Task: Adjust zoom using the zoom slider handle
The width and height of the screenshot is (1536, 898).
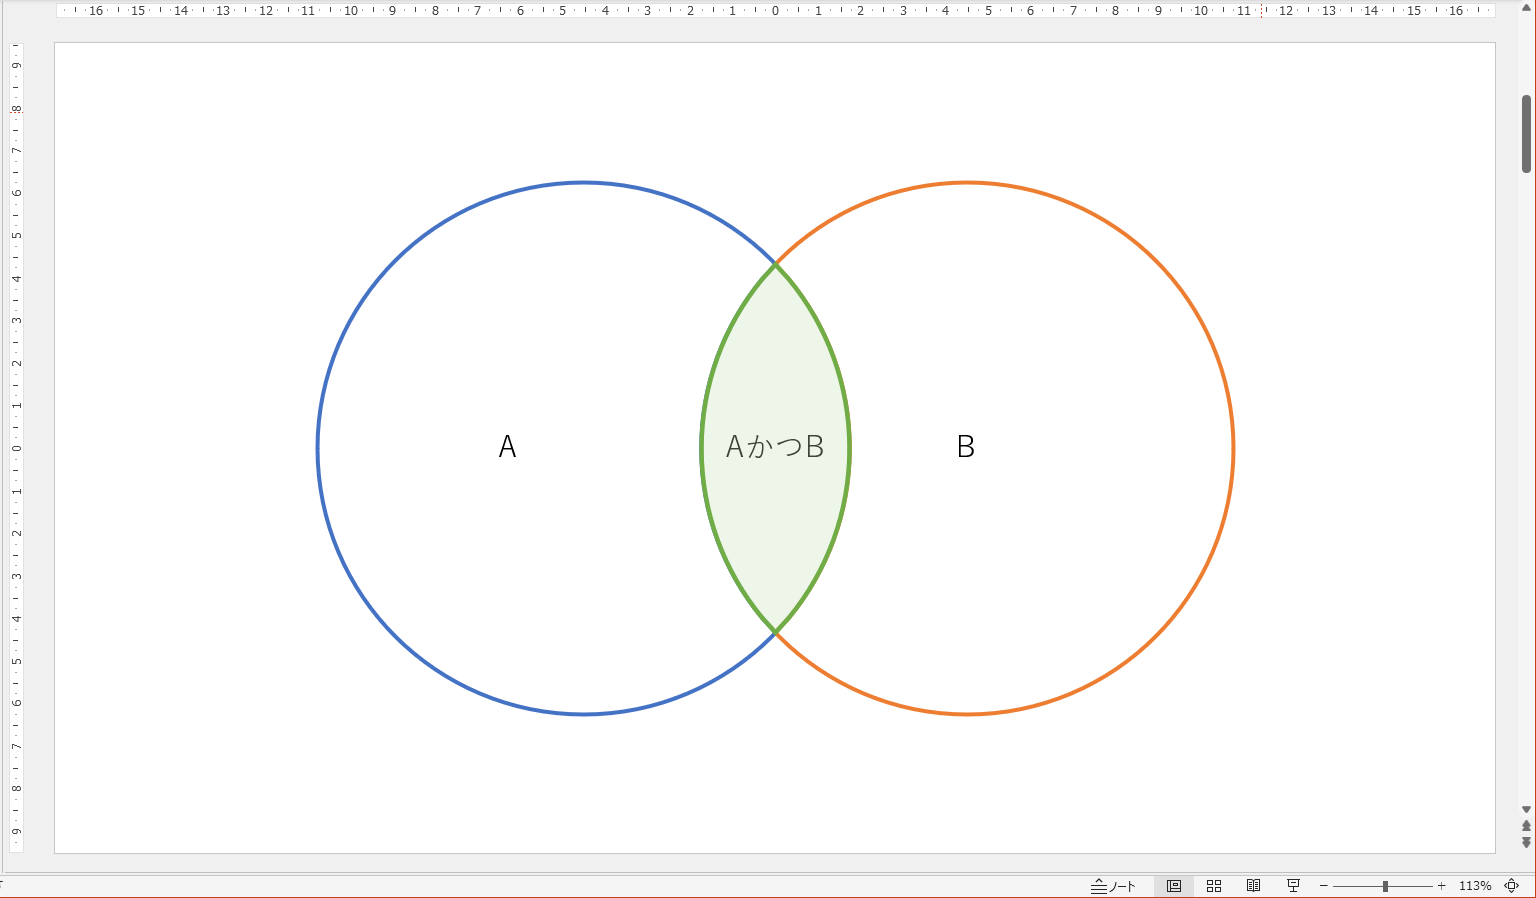Action: pos(1385,886)
